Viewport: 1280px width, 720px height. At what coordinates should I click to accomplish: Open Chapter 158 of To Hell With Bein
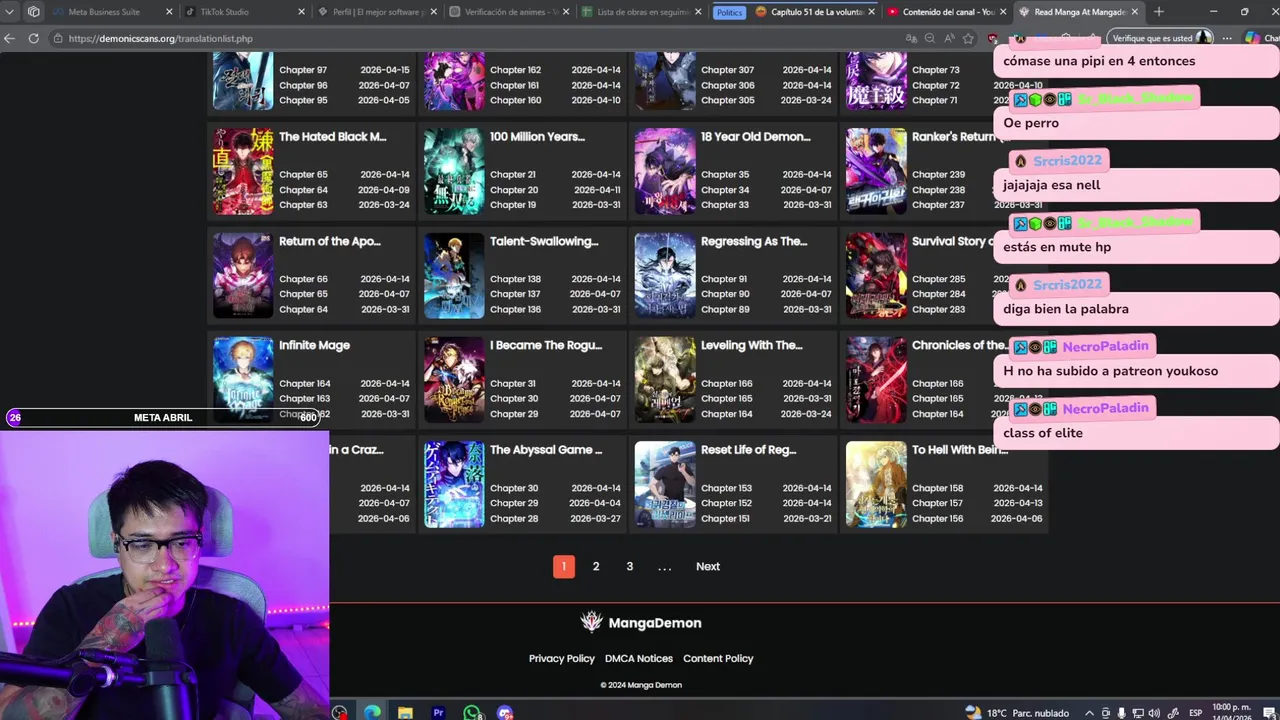[x=938, y=488]
